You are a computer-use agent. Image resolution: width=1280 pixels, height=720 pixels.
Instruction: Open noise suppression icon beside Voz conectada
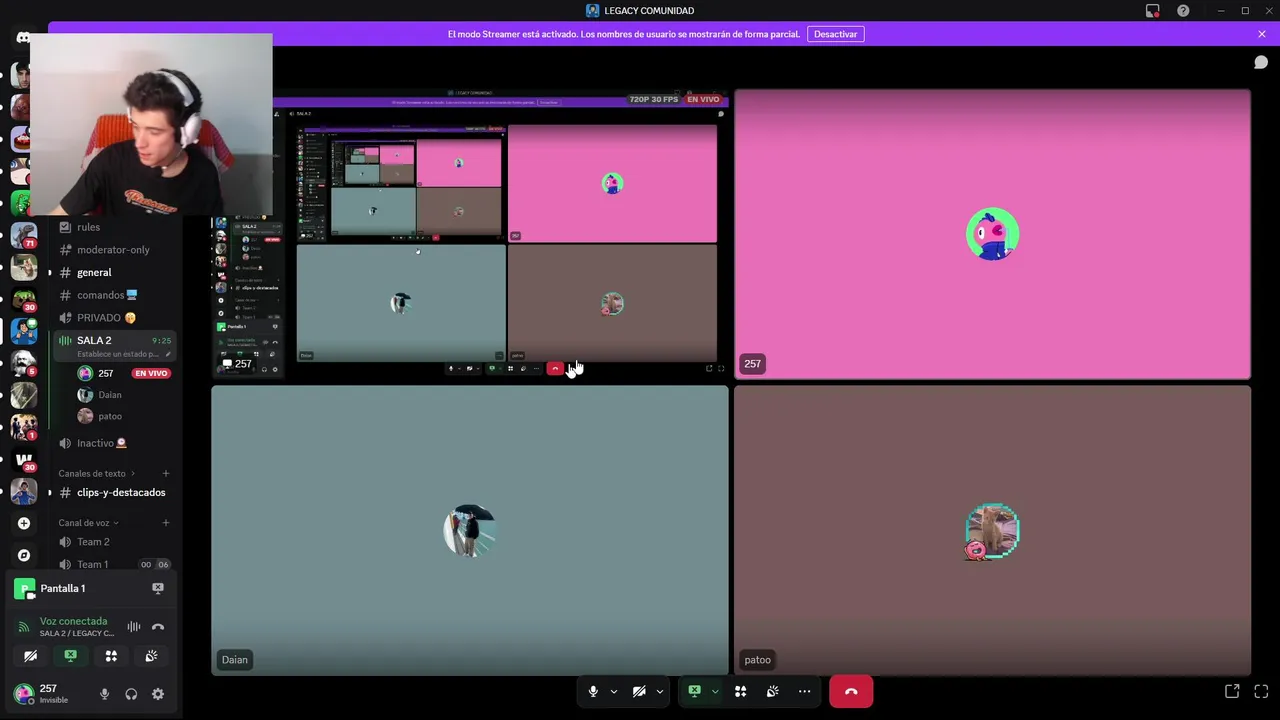click(134, 627)
